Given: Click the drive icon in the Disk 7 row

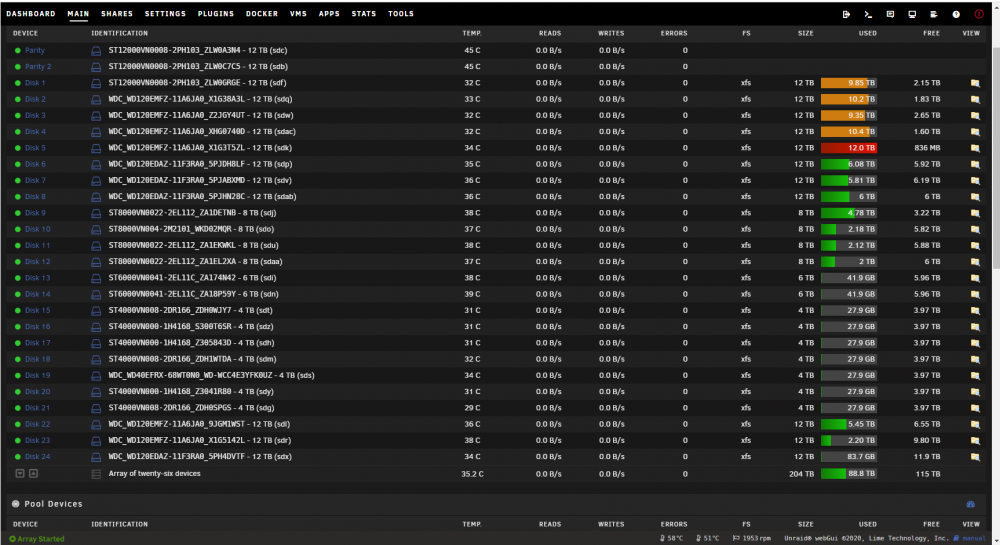Looking at the screenshot, I should 96,180.
